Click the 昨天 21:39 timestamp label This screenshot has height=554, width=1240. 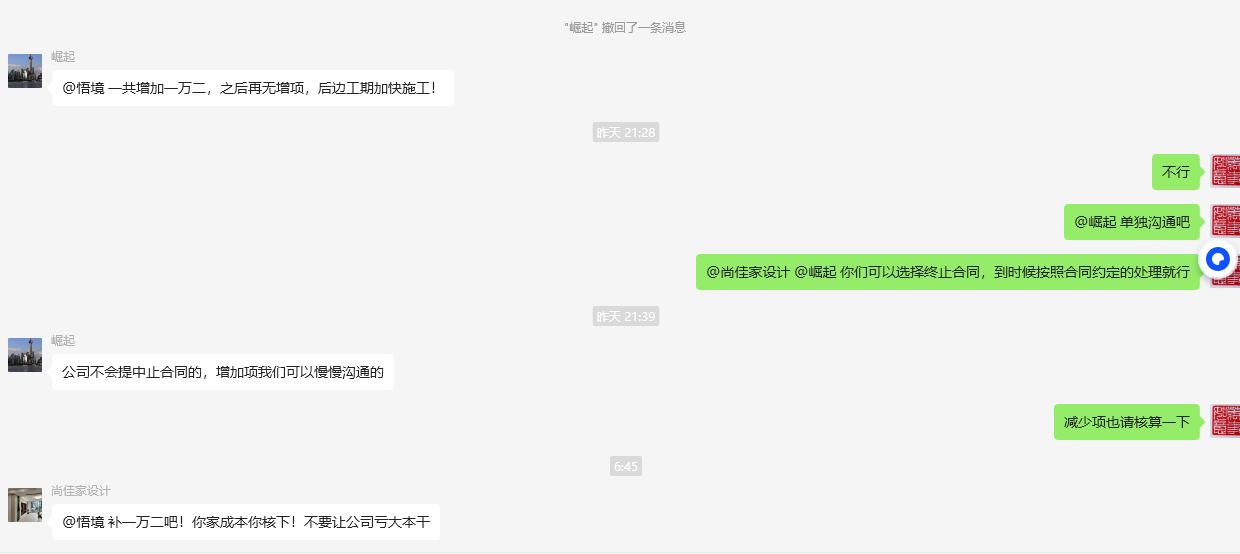click(626, 316)
